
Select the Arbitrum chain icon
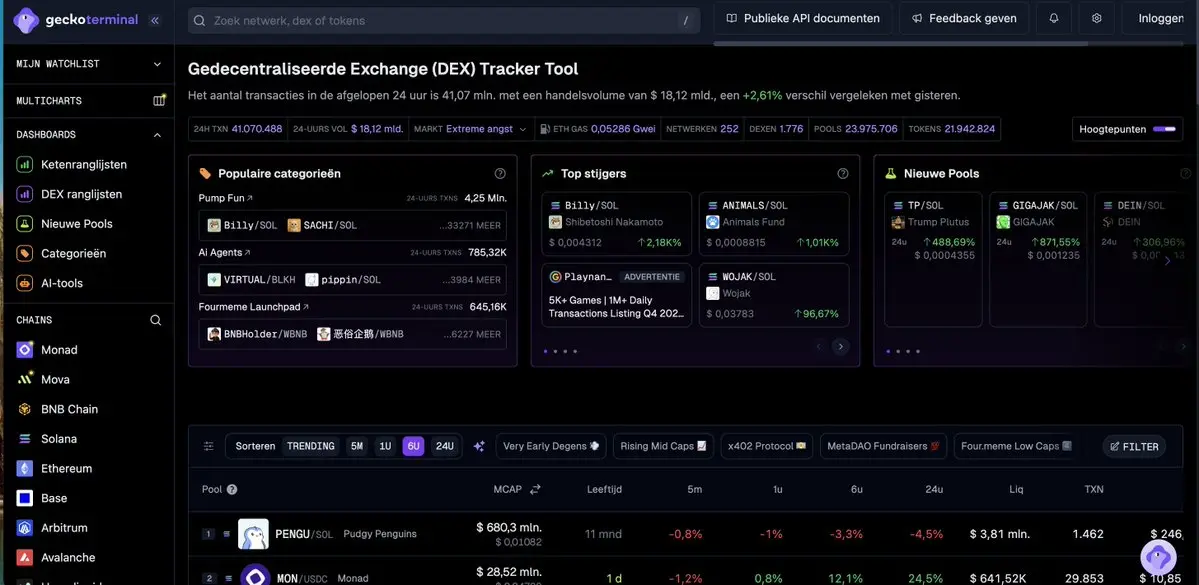[x=25, y=528]
